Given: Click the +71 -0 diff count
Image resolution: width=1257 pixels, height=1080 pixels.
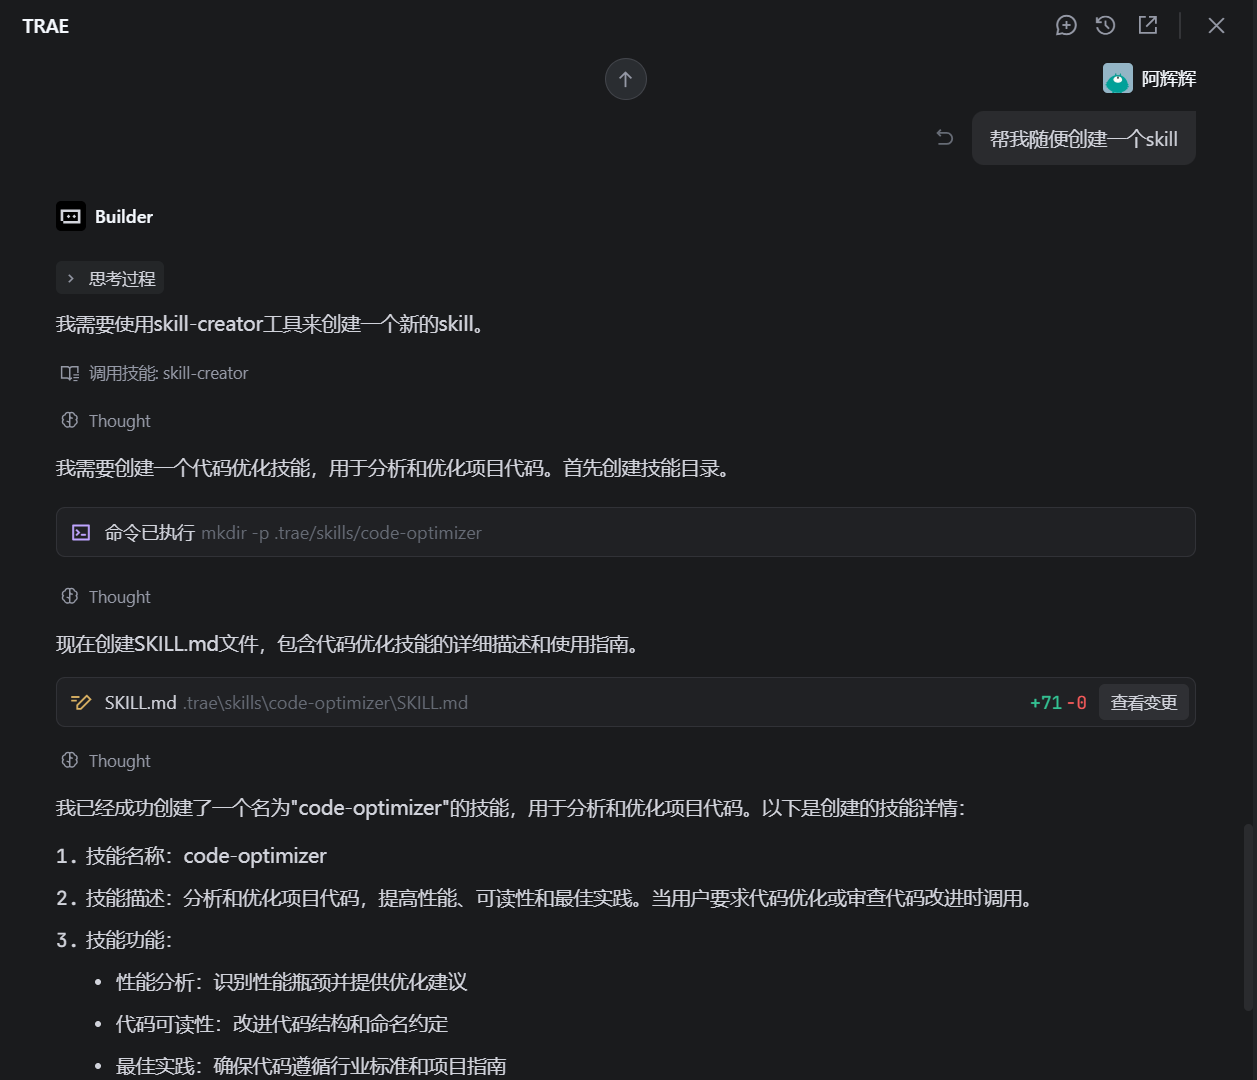Looking at the screenshot, I should 1058,703.
